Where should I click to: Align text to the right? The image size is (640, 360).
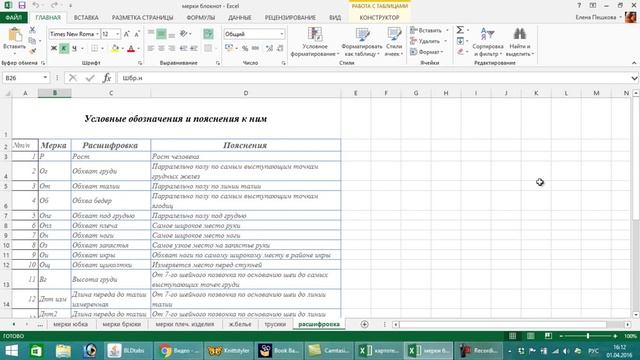172,48
